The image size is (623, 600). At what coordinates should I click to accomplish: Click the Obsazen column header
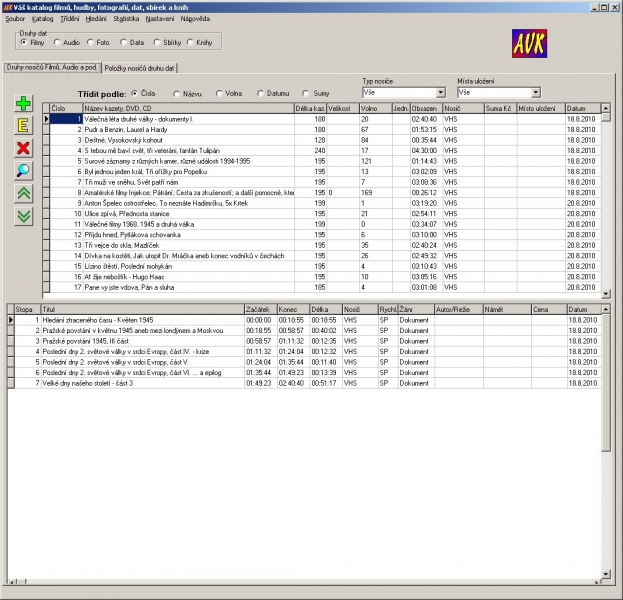point(424,108)
